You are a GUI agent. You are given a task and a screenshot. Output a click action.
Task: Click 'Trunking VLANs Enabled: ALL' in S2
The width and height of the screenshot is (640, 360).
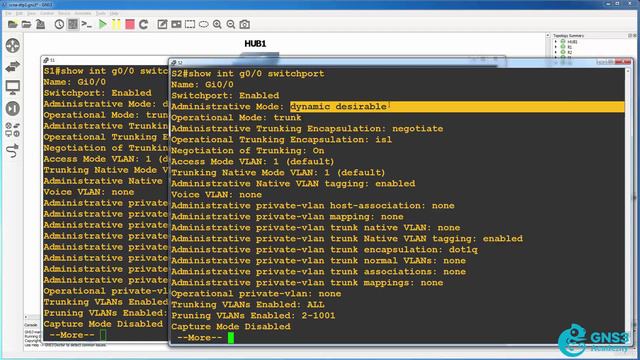click(247, 304)
